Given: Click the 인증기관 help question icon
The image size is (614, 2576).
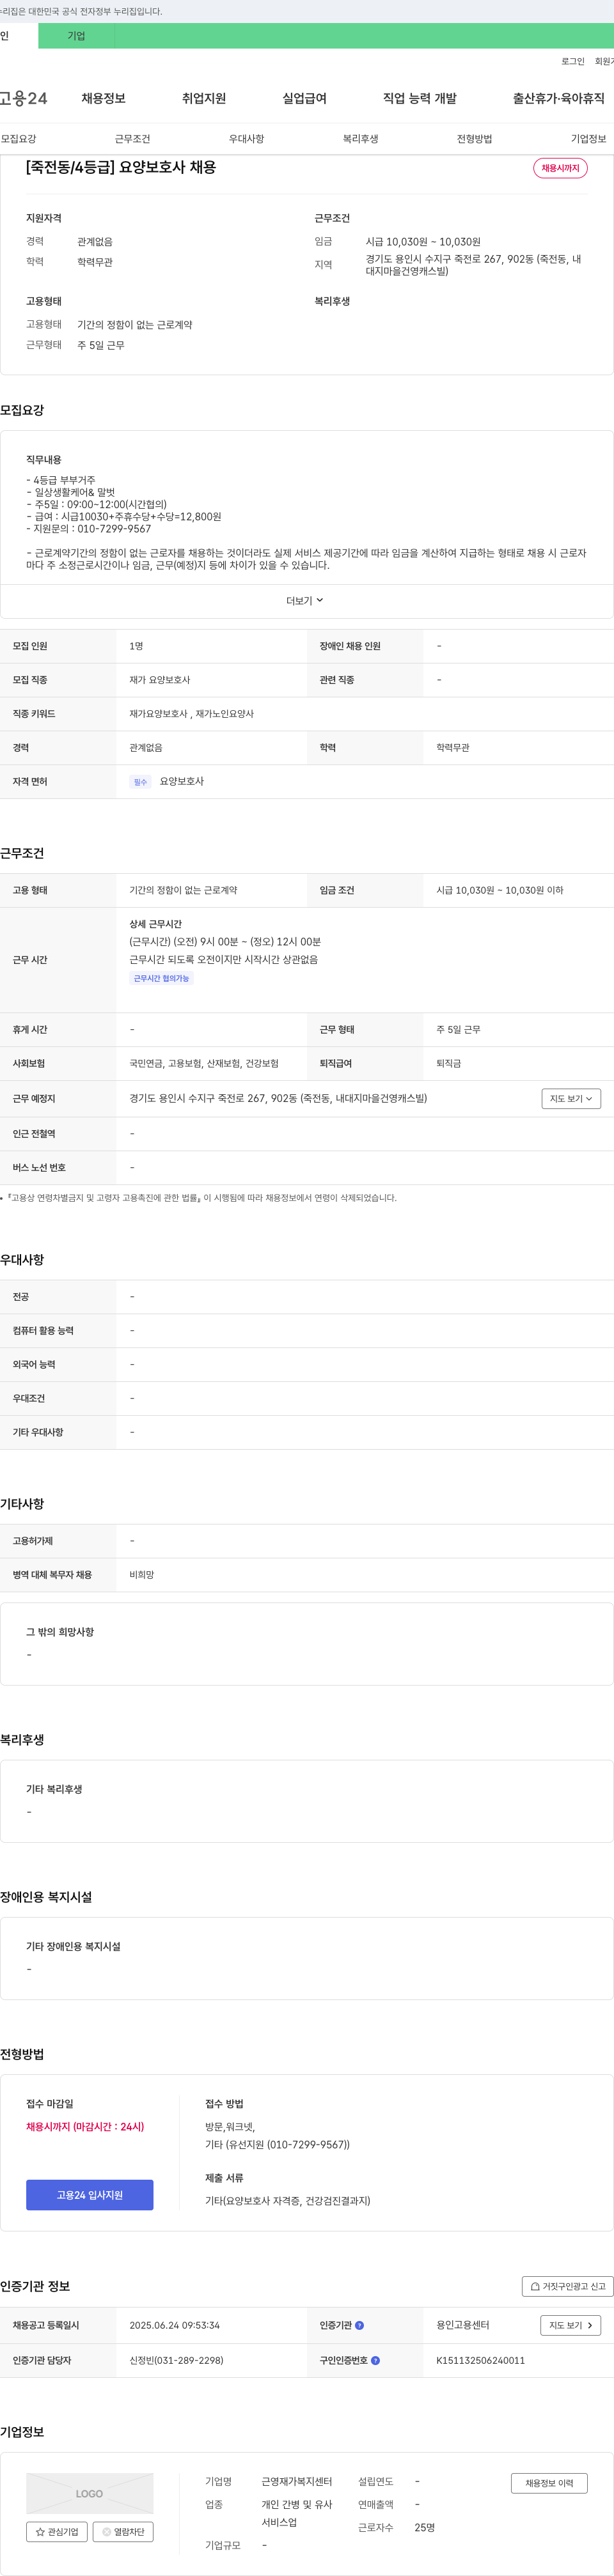Looking at the screenshot, I should tap(359, 2325).
